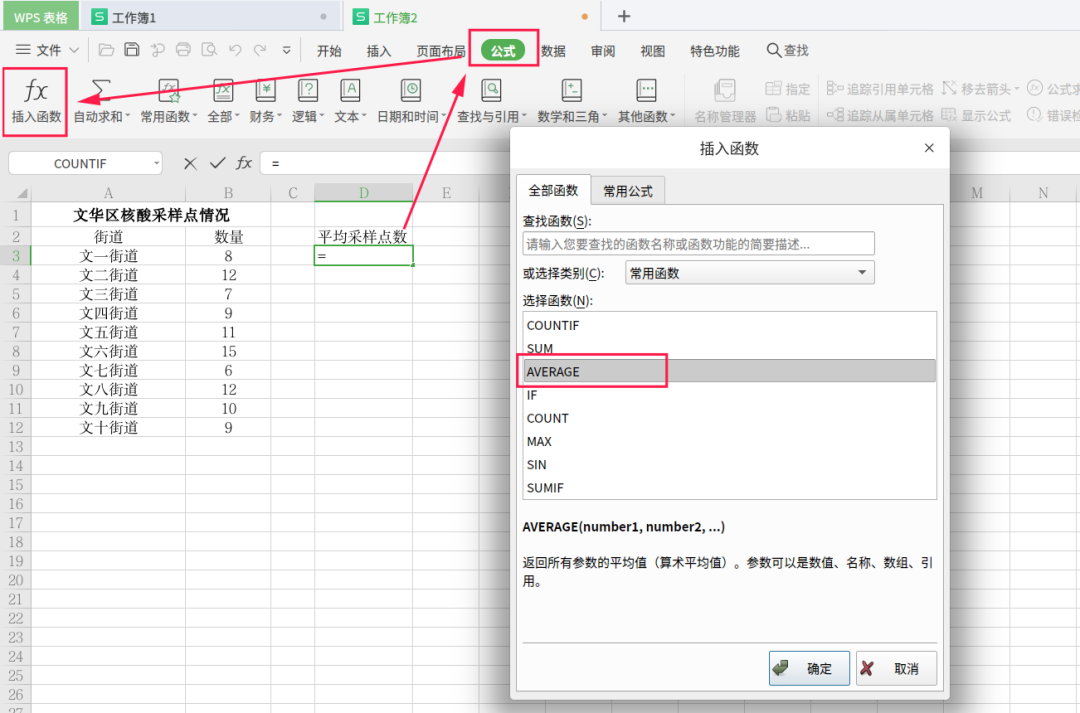Open the File (文件) menu dropdown
Viewport: 1080px width, 713px height.
(47, 50)
